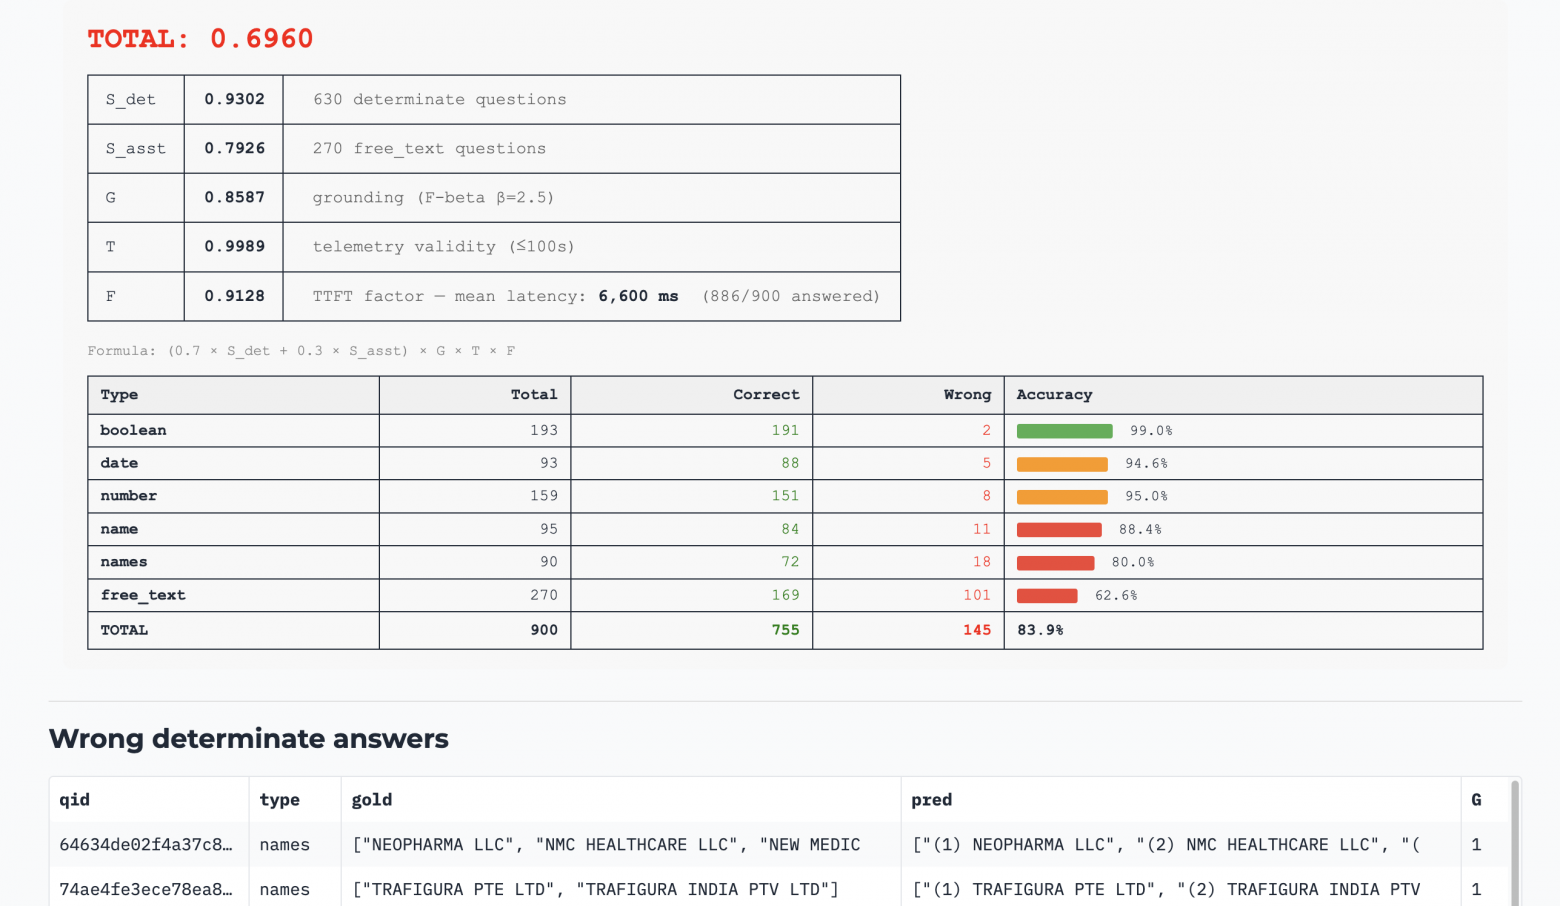Click the boolean accuracy green bar
The image size is (1560, 906).
(x=1064, y=431)
